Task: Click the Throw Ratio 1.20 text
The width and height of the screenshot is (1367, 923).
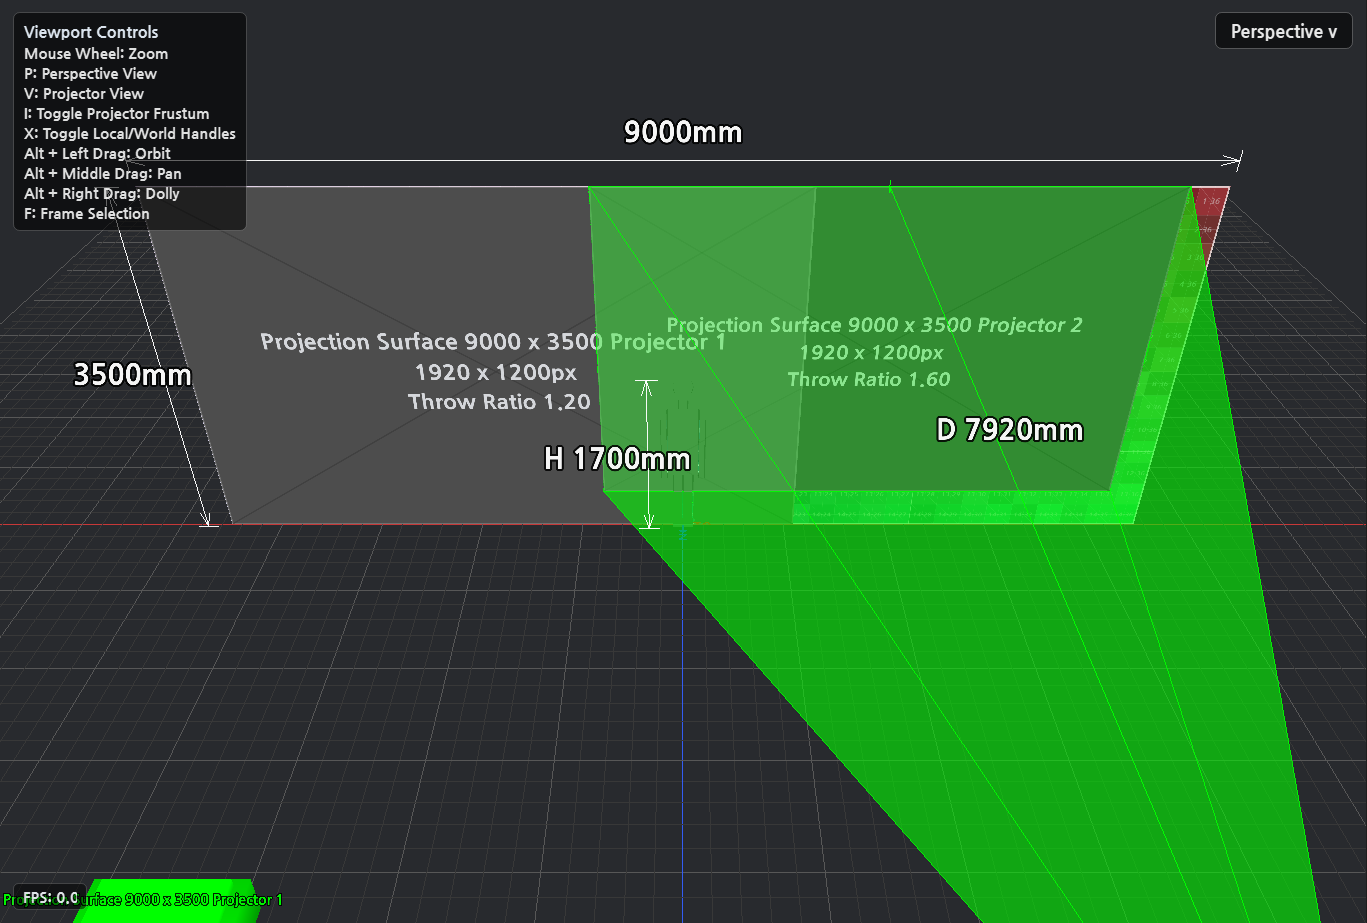Action: pos(499,402)
